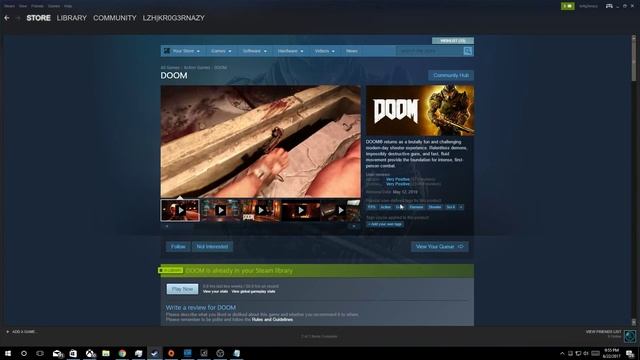Click the username account menu at top right

coord(588,6)
